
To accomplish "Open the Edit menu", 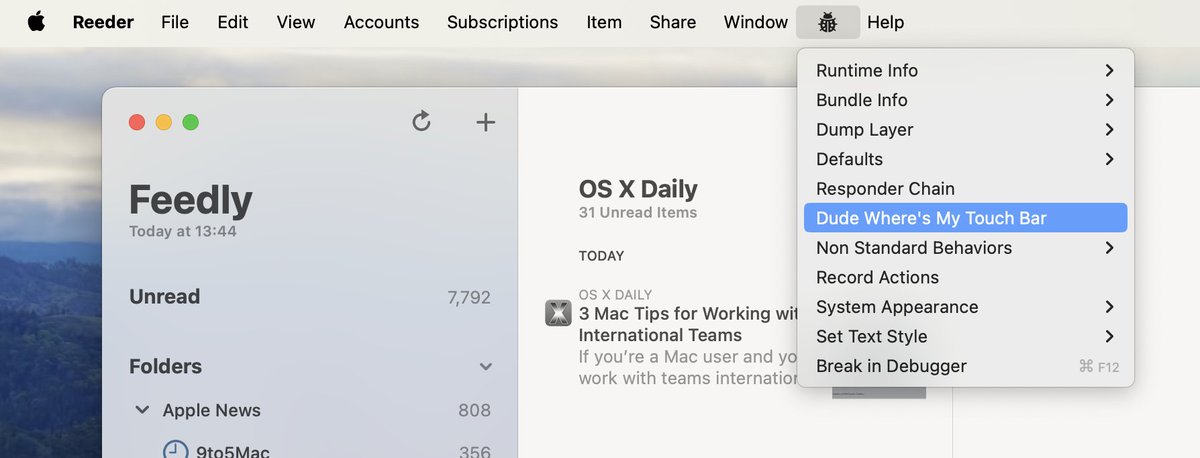I will 233,22.
